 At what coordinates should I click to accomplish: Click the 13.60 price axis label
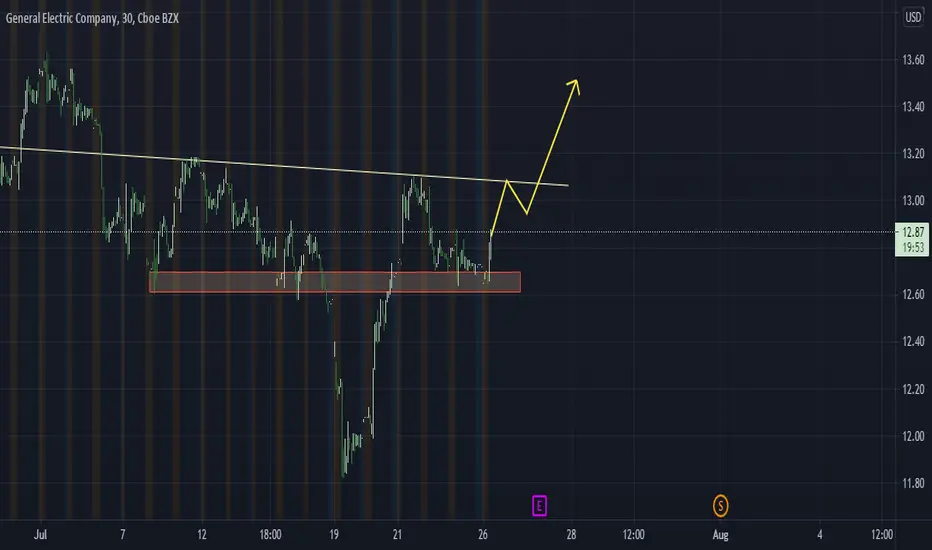tap(913, 59)
